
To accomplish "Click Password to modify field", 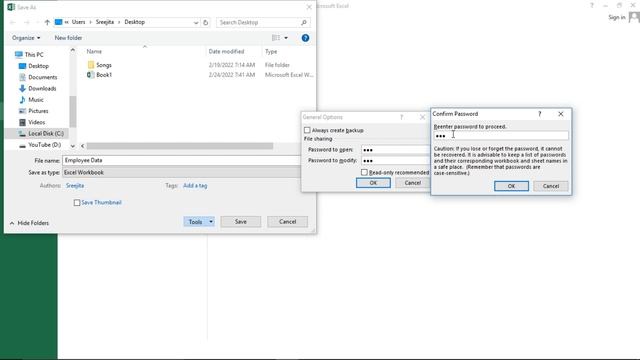I will [x=396, y=161].
